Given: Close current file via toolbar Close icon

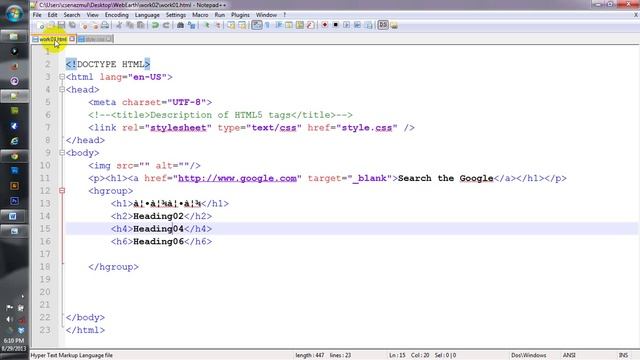Looking at the screenshot, I should pyautogui.click(x=84, y=25).
